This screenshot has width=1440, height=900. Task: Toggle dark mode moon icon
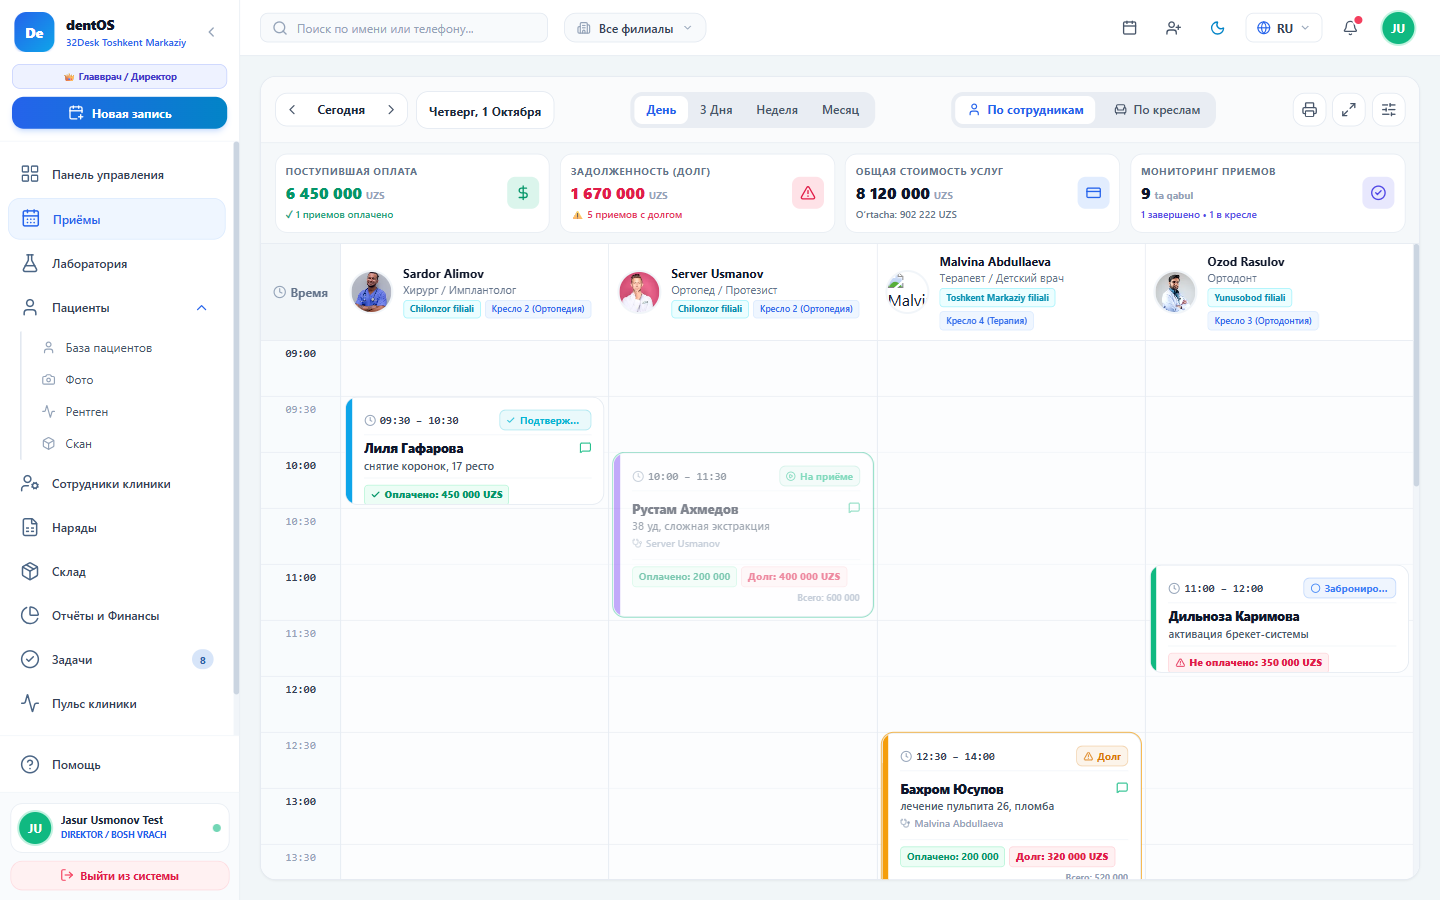(x=1217, y=28)
